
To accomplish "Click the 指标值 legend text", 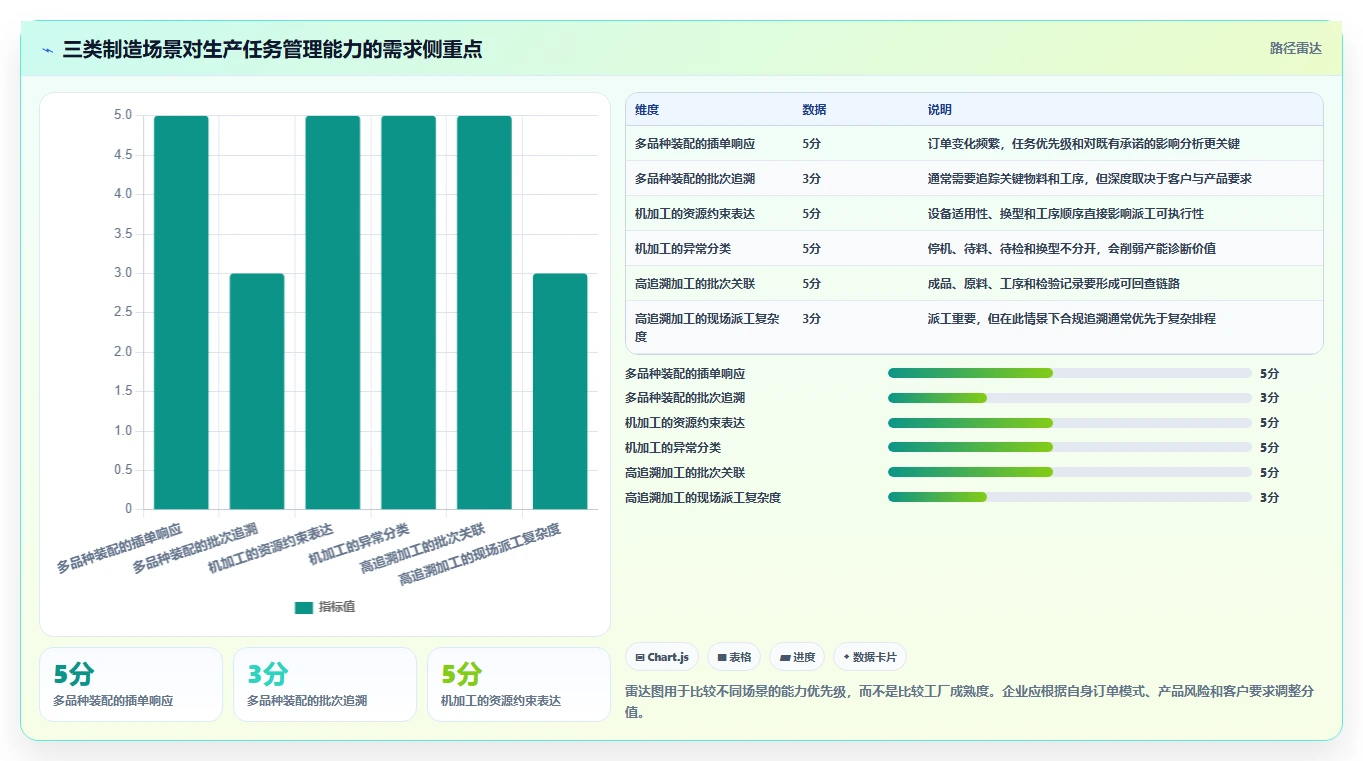I will click(337, 608).
